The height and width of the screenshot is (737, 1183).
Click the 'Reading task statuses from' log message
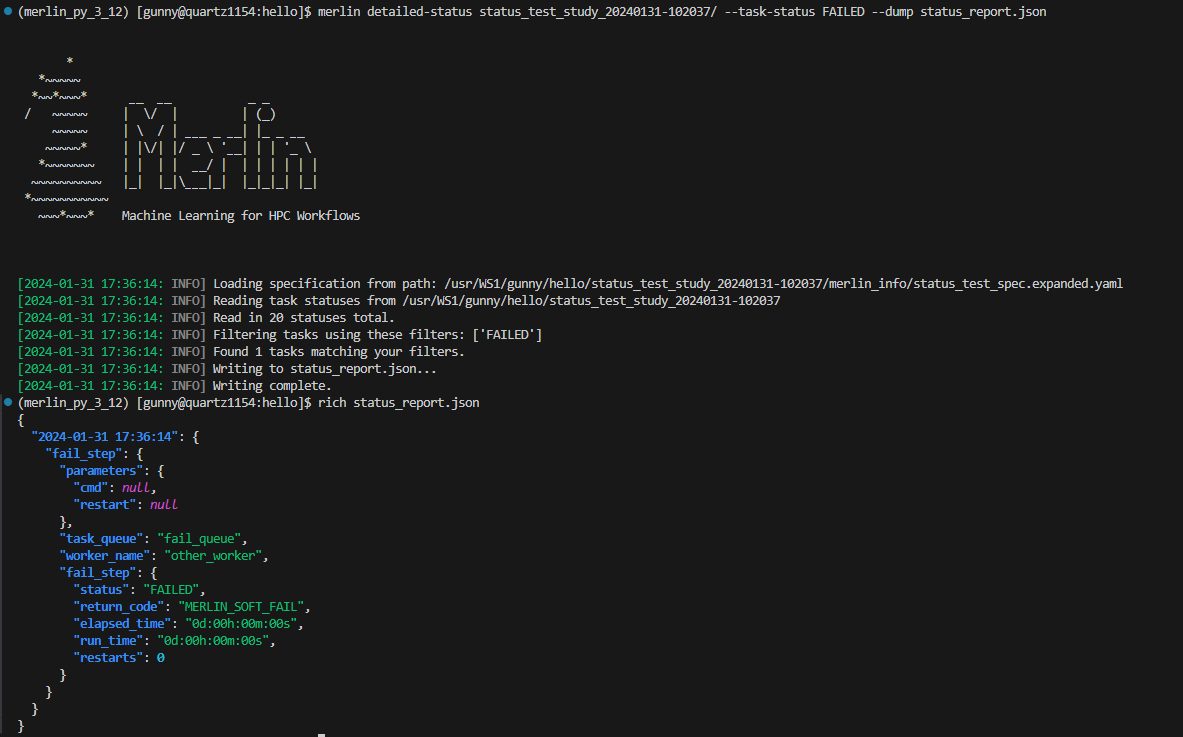point(304,301)
